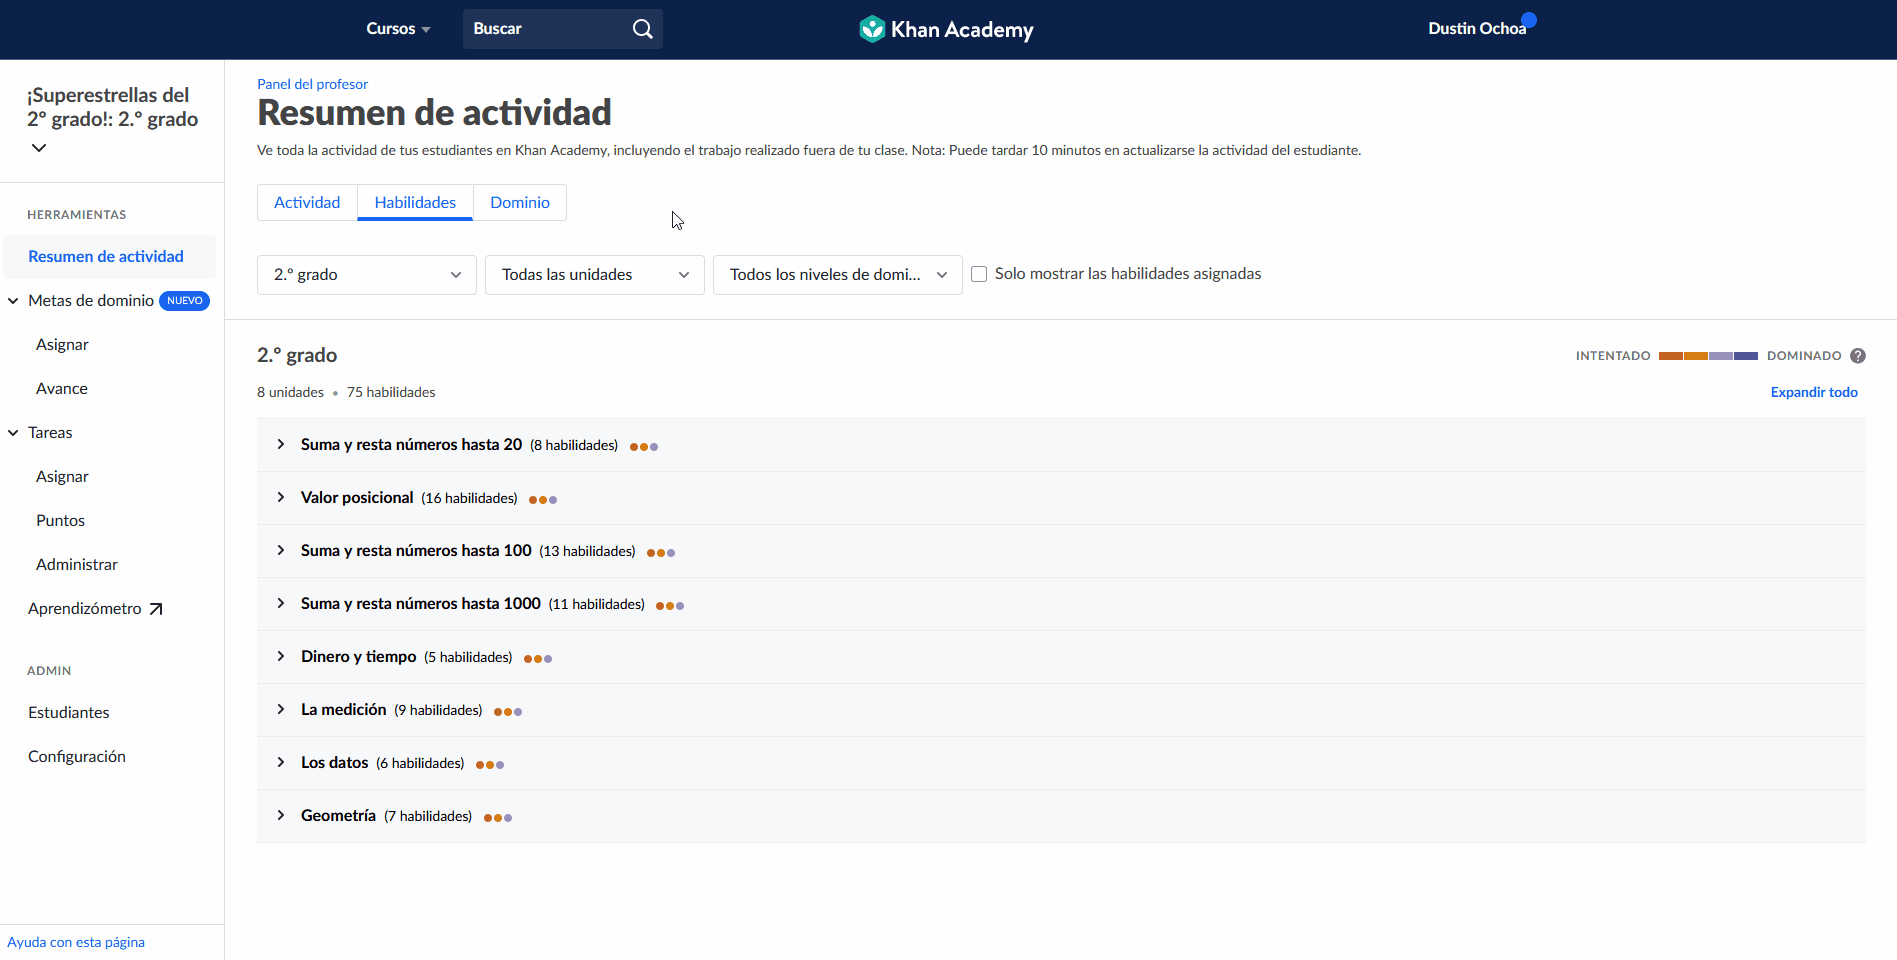Click the mastery dots for La medición
This screenshot has height=960, width=1897.
pyautogui.click(x=508, y=712)
